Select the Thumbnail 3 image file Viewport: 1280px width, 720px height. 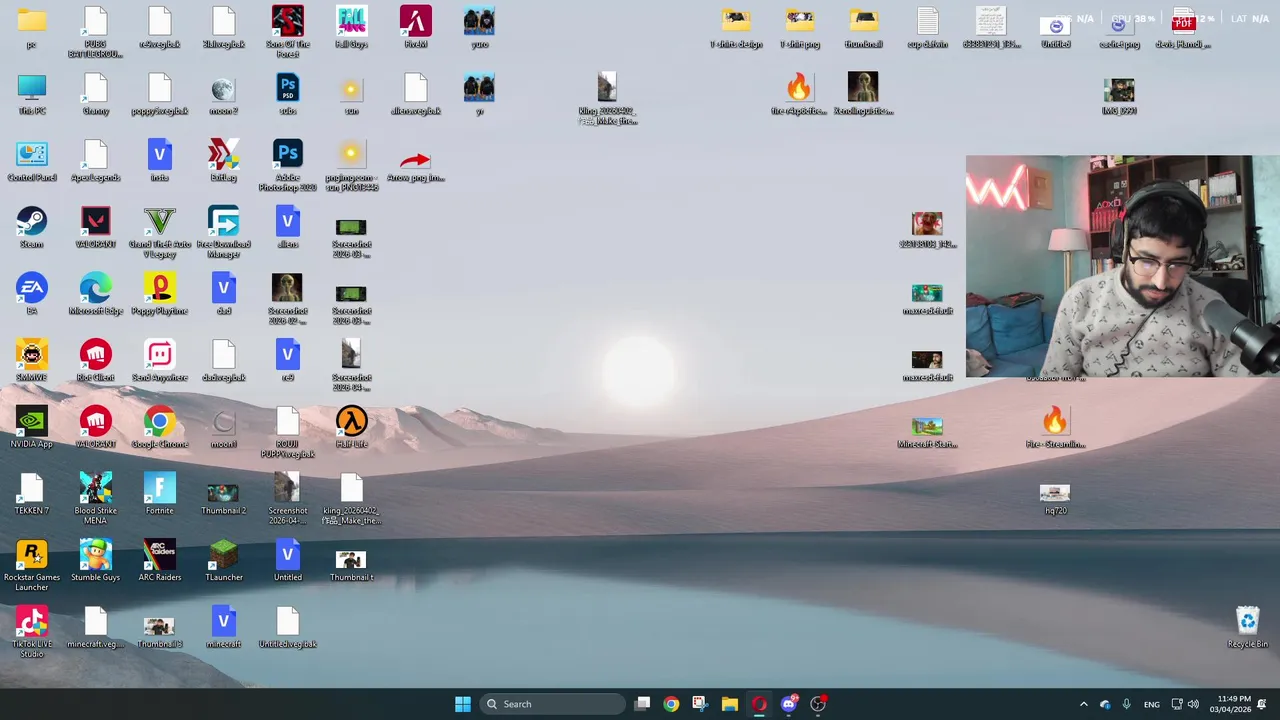tap(160, 628)
